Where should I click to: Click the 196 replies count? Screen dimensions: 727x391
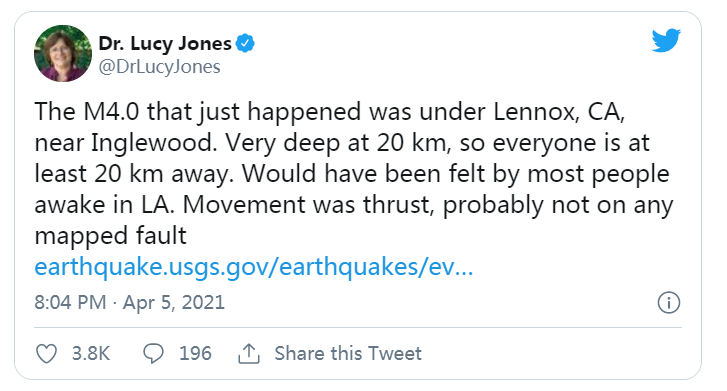pos(195,353)
